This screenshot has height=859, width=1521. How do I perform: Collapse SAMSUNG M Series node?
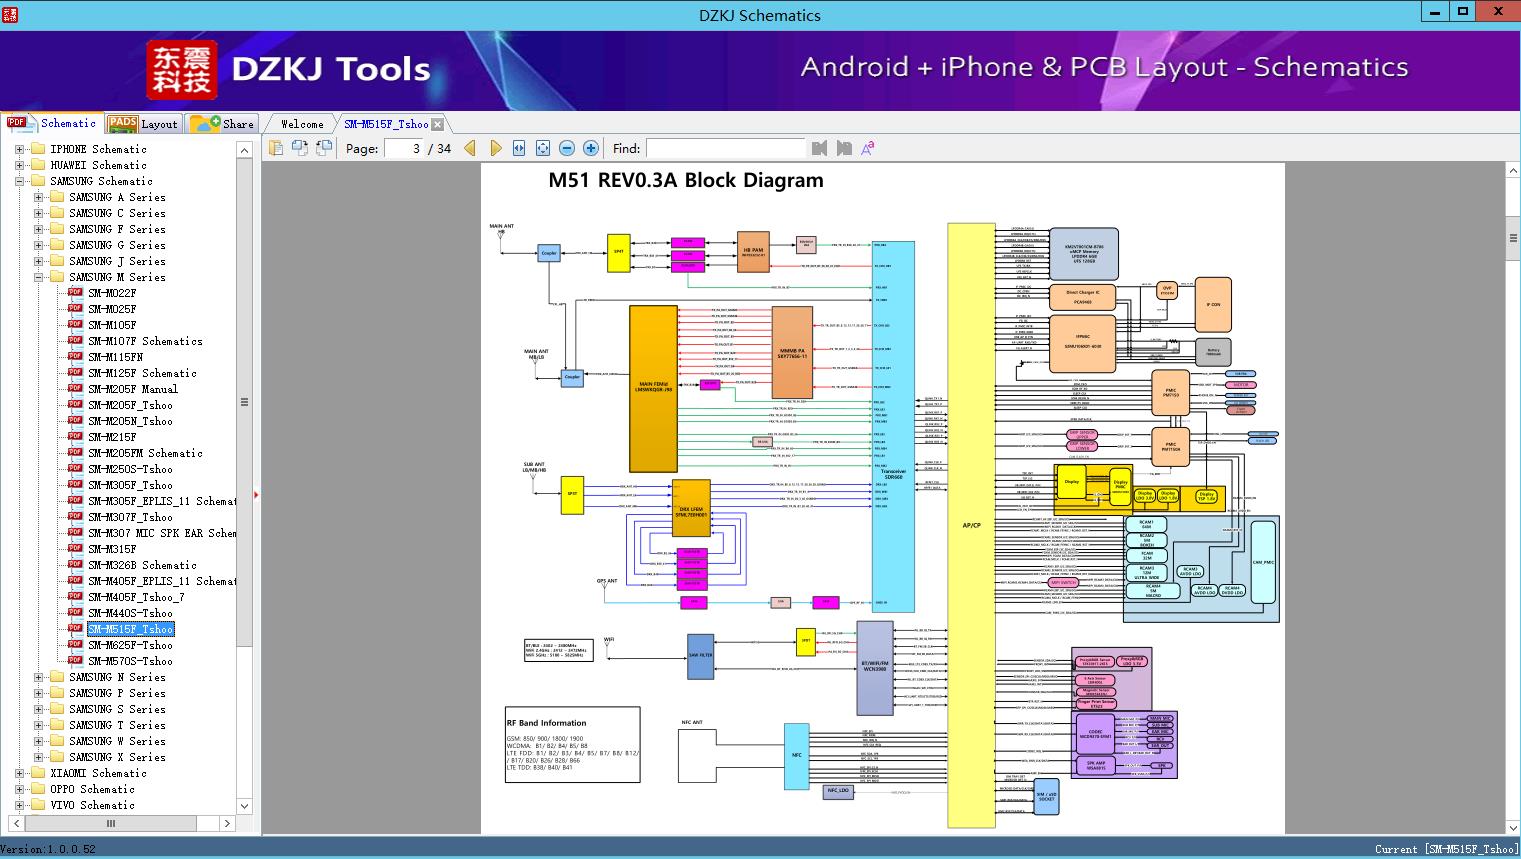[38, 277]
